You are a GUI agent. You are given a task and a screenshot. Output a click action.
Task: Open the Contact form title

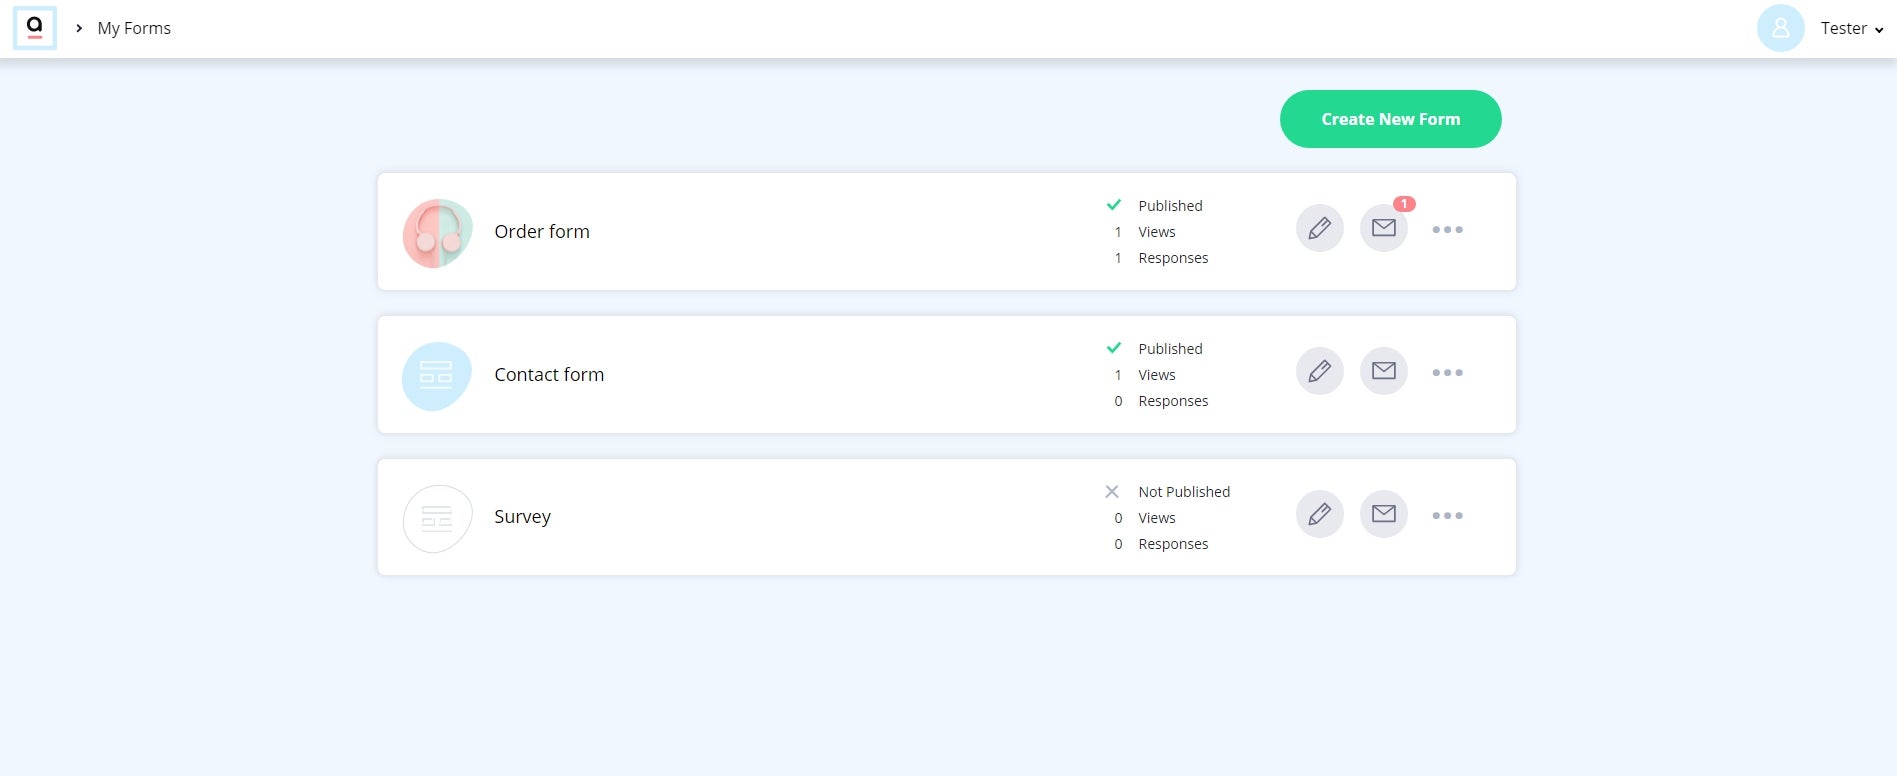coord(549,374)
